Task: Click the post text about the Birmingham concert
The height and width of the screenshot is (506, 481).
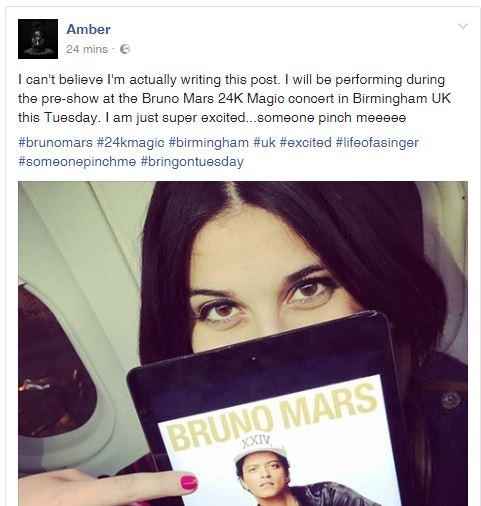Action: tap(234, 99)
